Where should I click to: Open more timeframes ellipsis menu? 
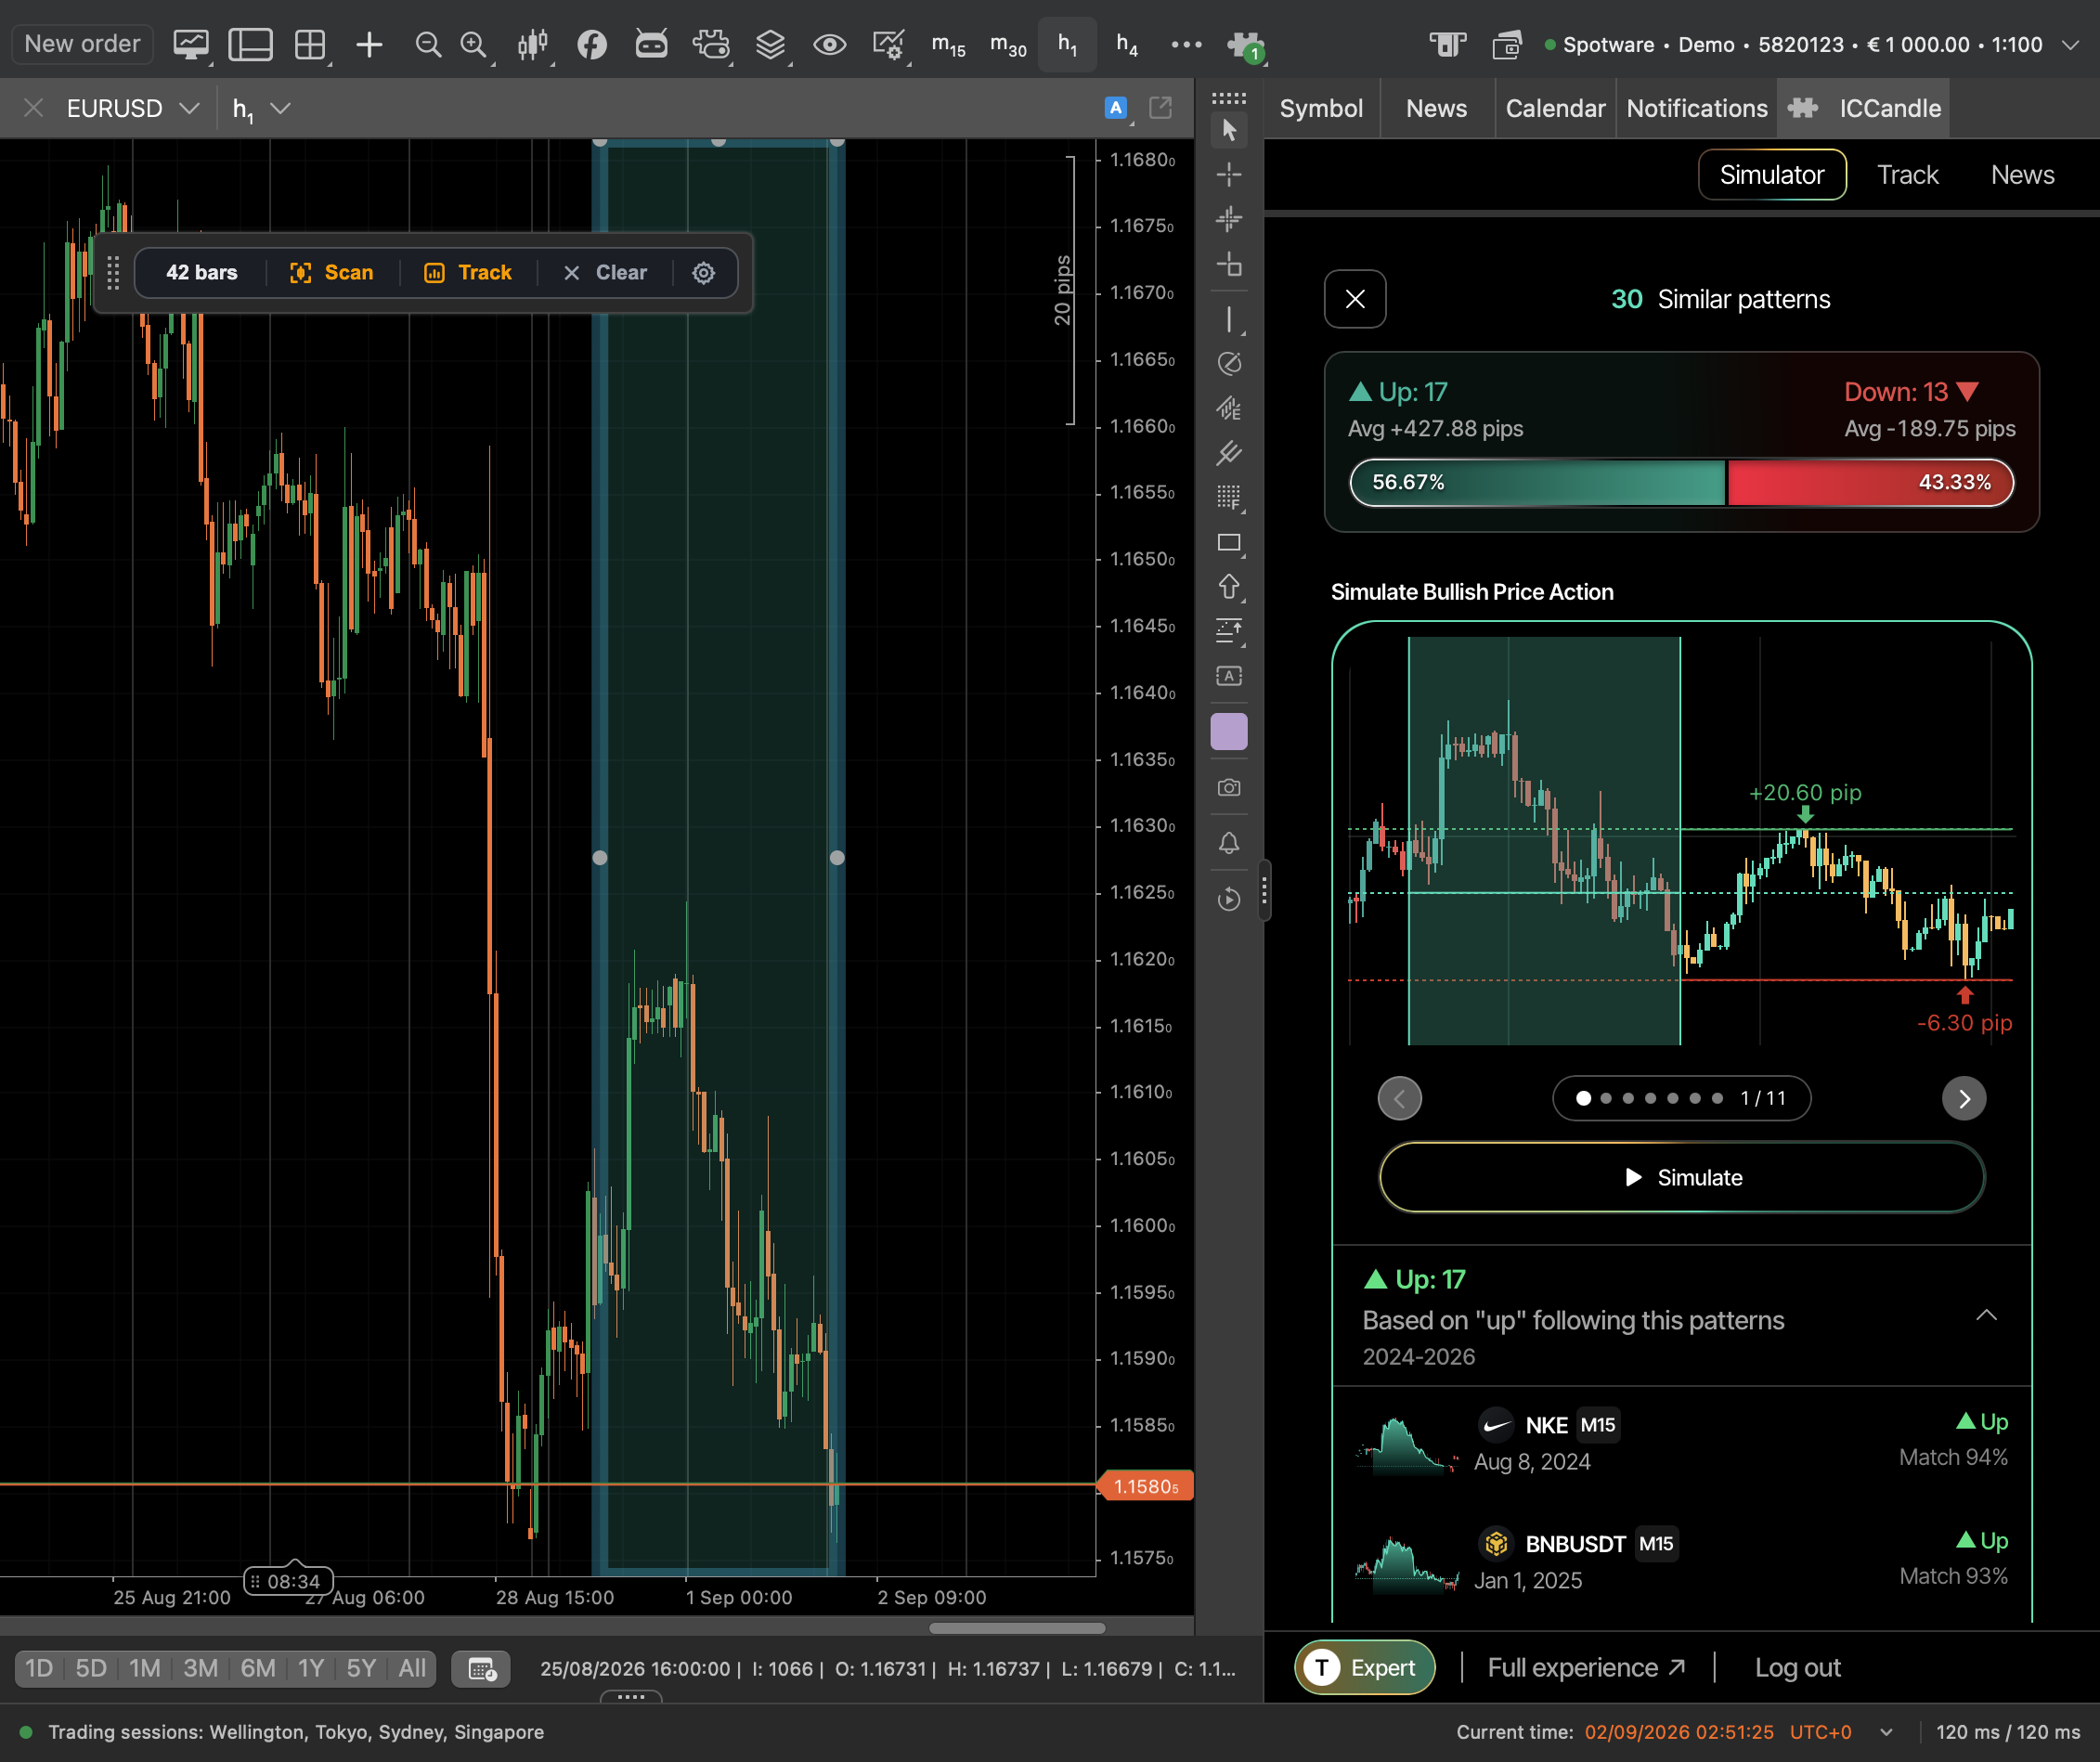(1186, 44)
